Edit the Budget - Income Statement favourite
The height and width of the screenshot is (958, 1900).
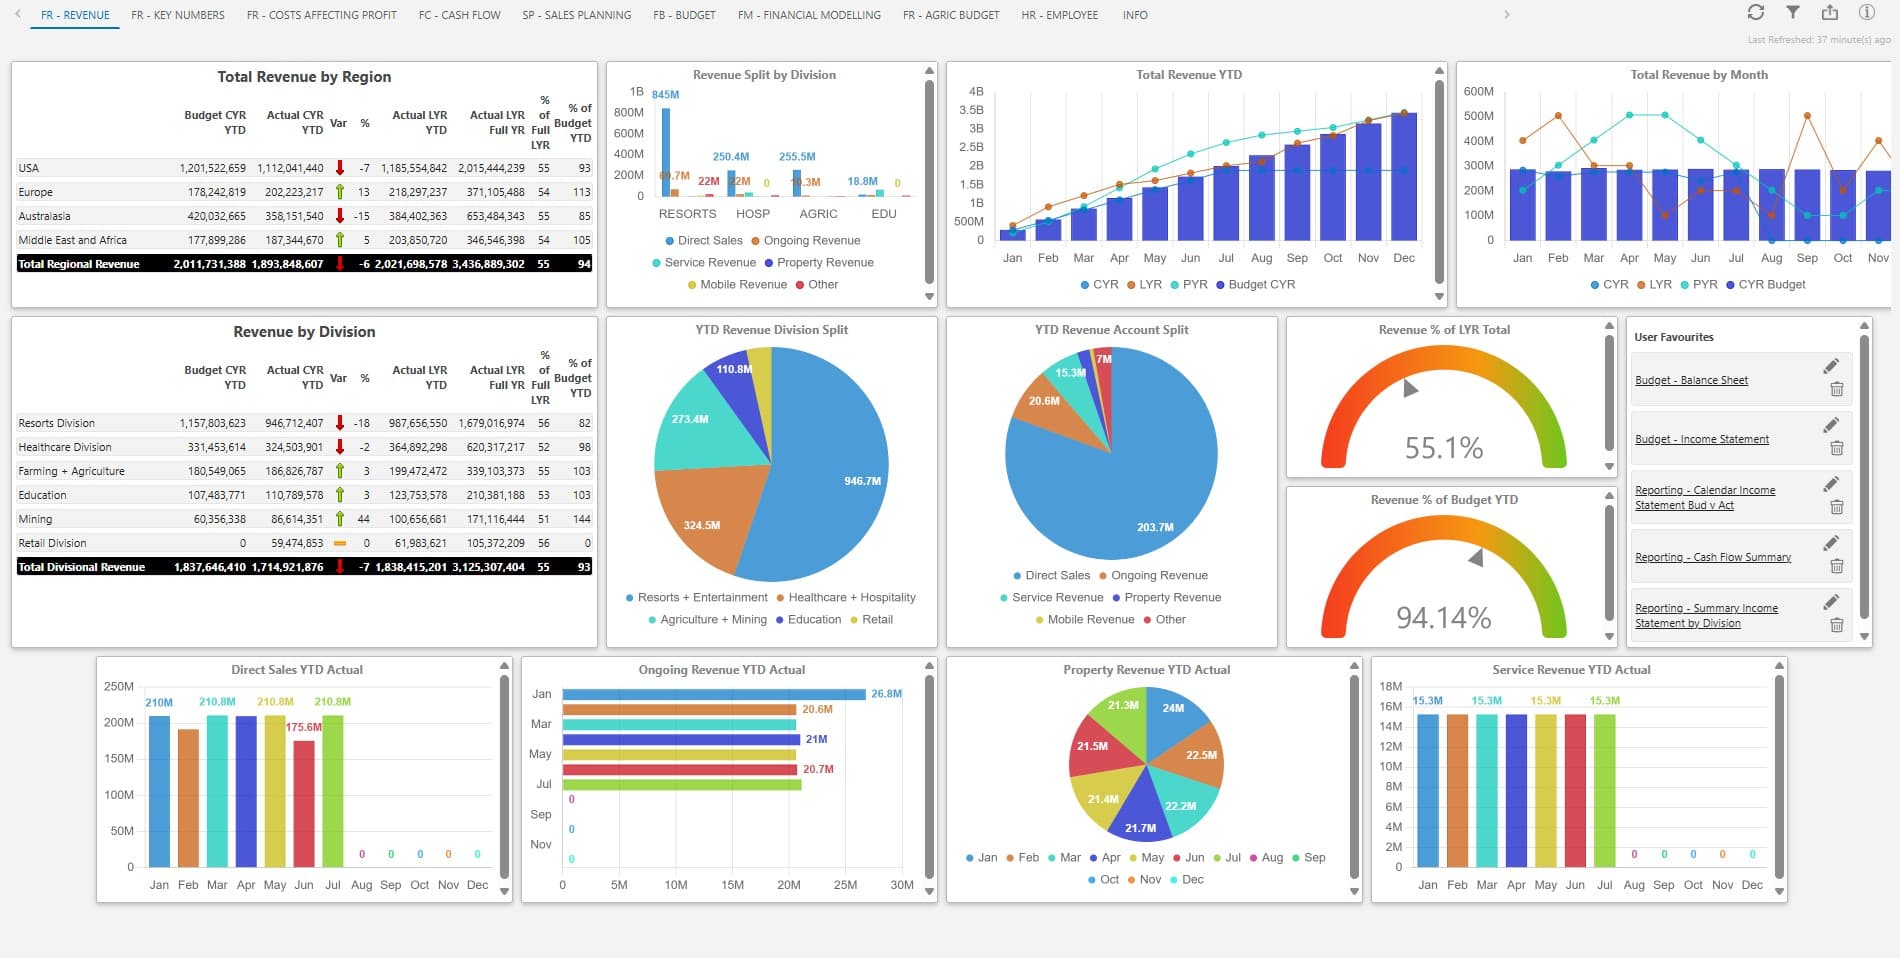pos(1831,426)
